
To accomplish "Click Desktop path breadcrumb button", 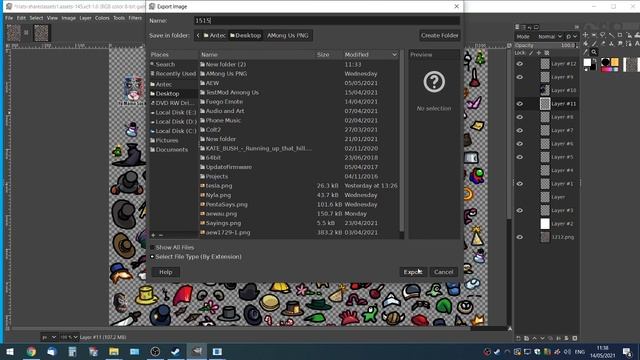I will (245, 36).
